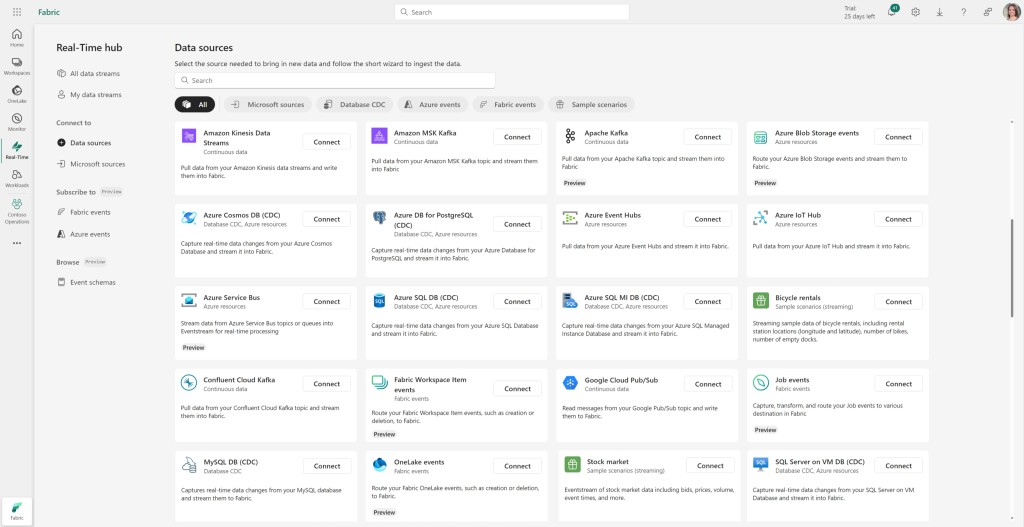Click the Bicycle rentals card icon
The height and width of the screenshot is (527, 1024).
tap(761, 300)
